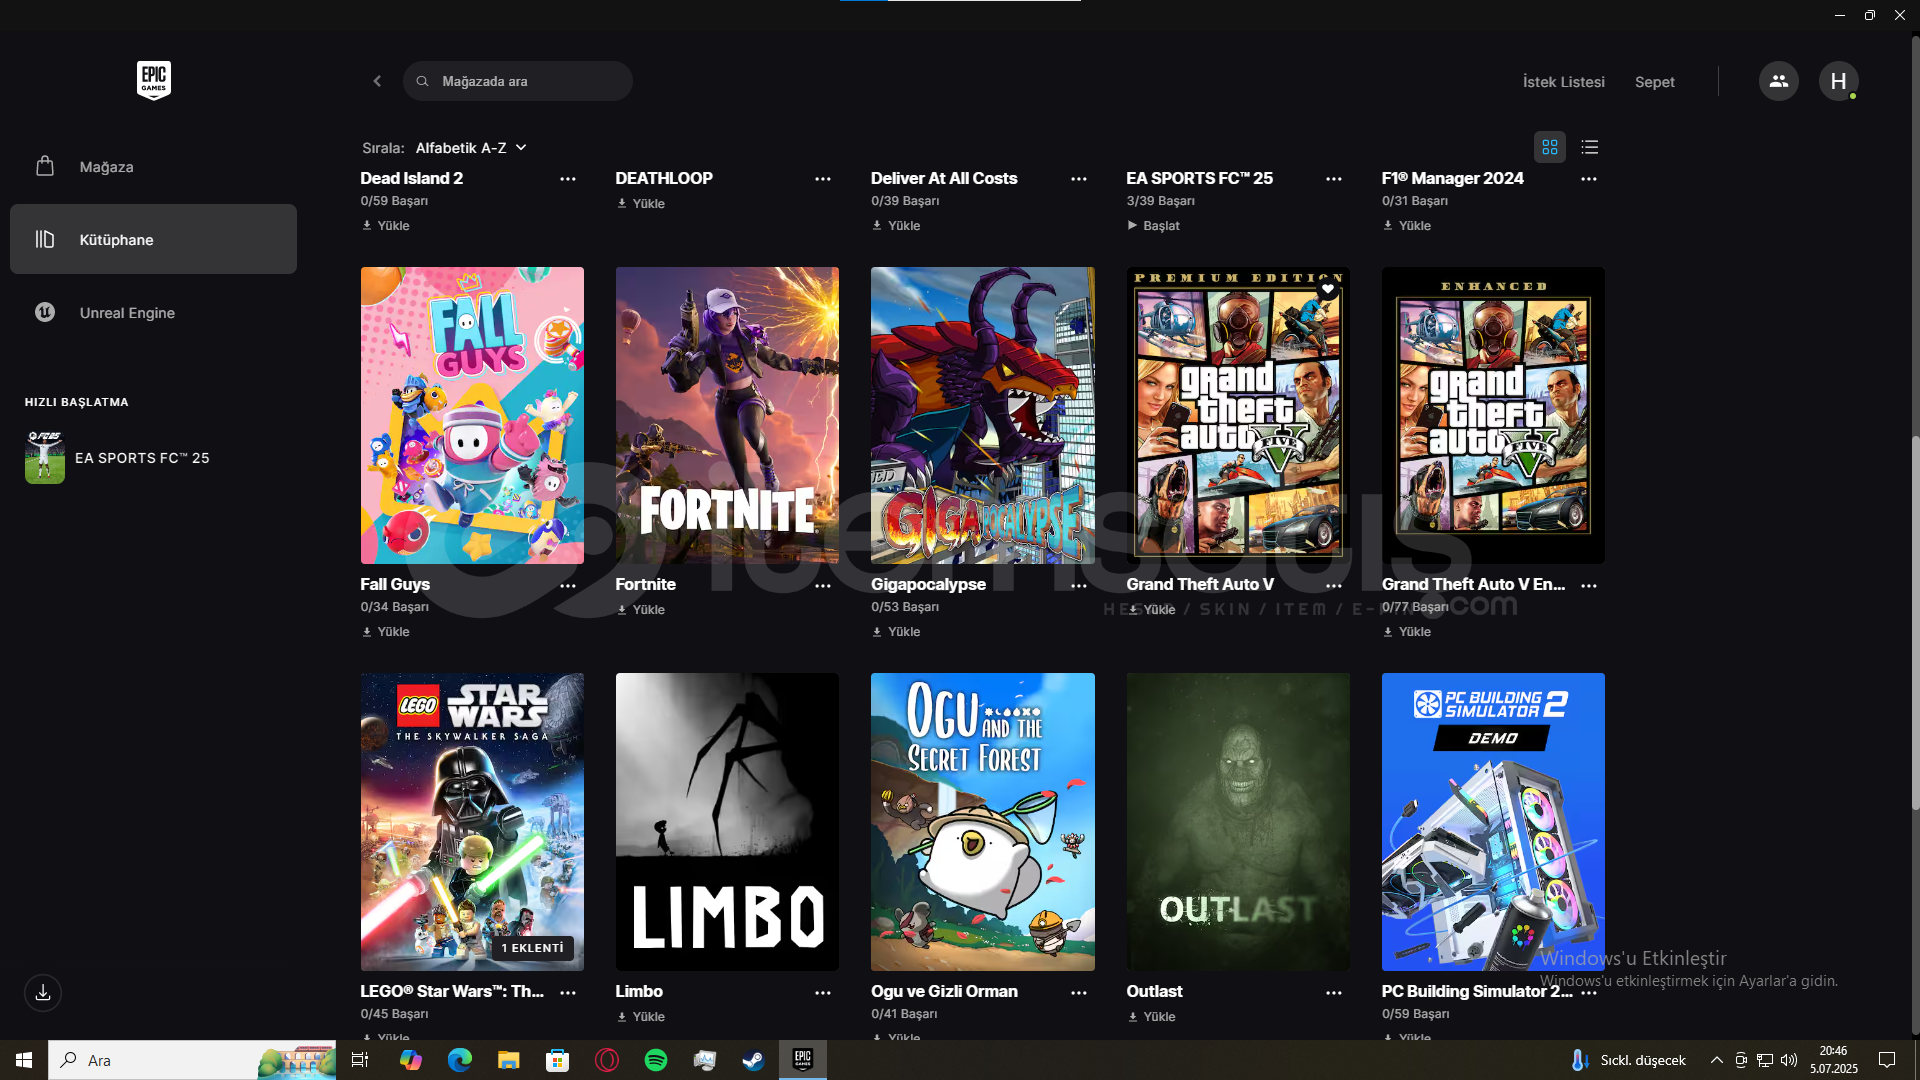Open Dead Island 2 options menu
This screenshot has height=1080, width=1920.
tap(567, 179)
